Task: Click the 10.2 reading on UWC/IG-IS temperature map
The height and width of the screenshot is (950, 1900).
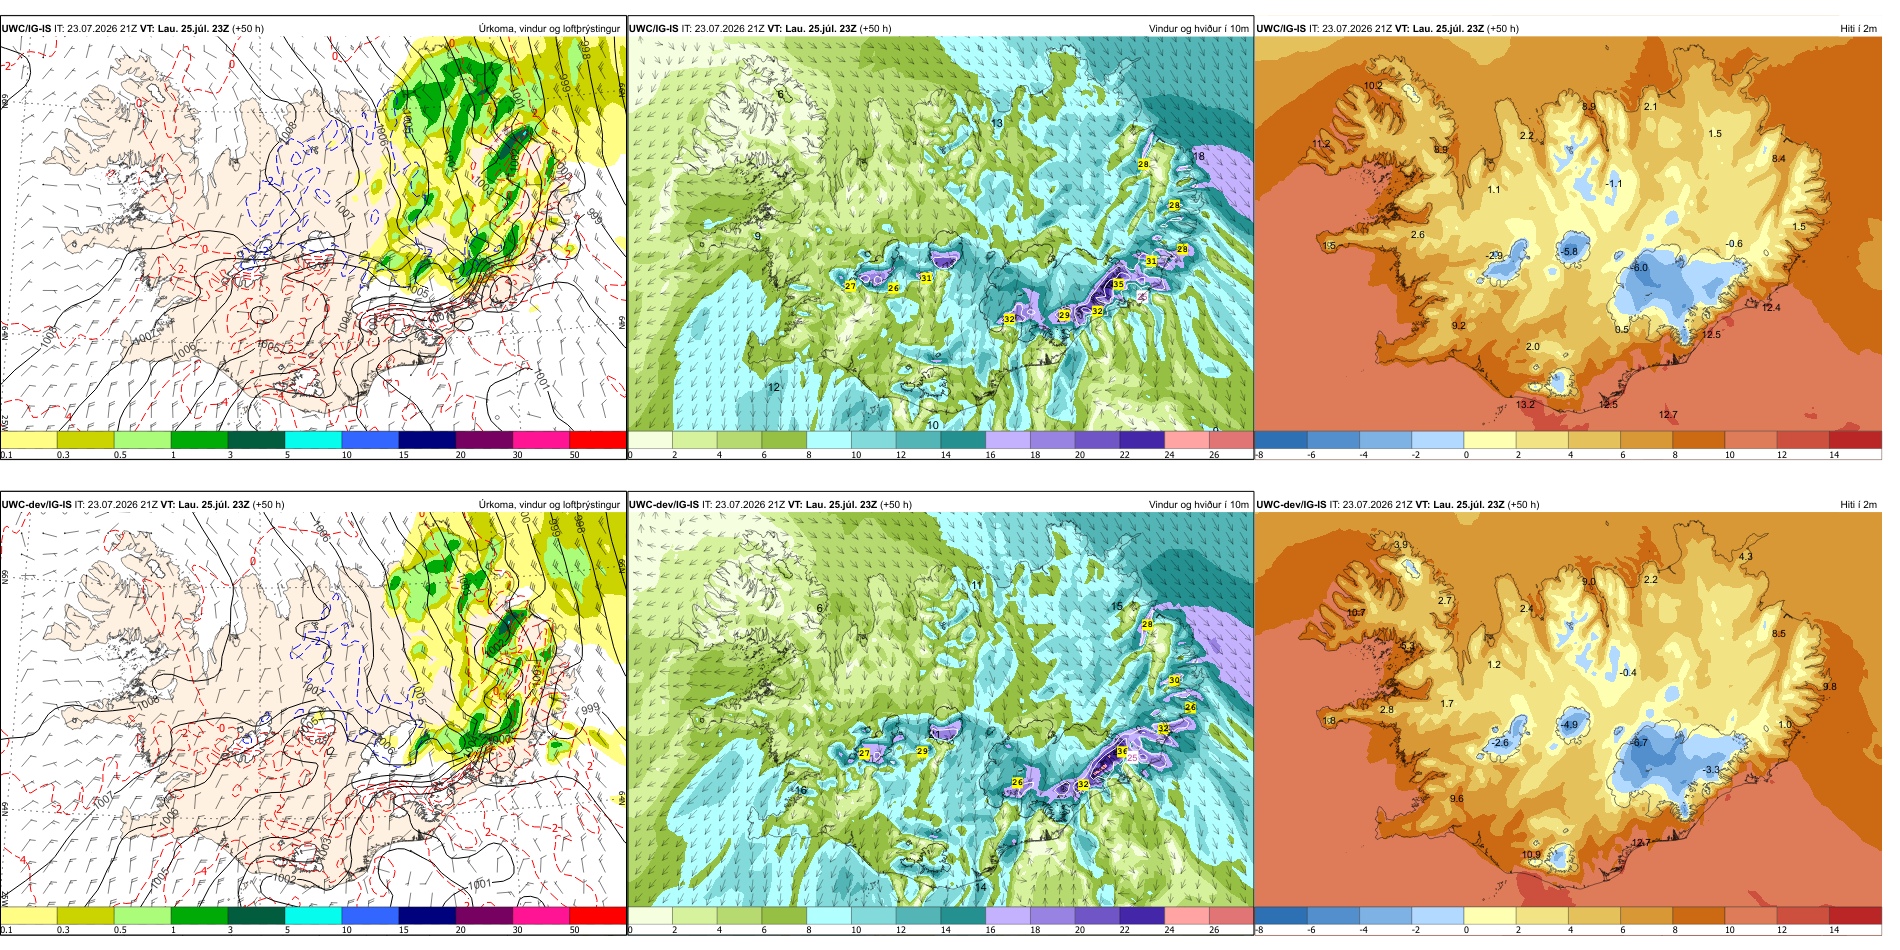Action: (x=1374, y=86)
